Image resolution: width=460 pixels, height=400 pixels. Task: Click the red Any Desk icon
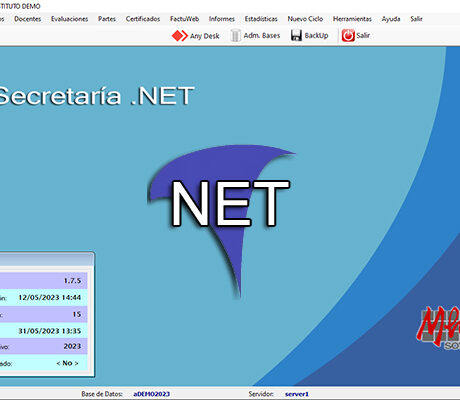coord(180,36)
